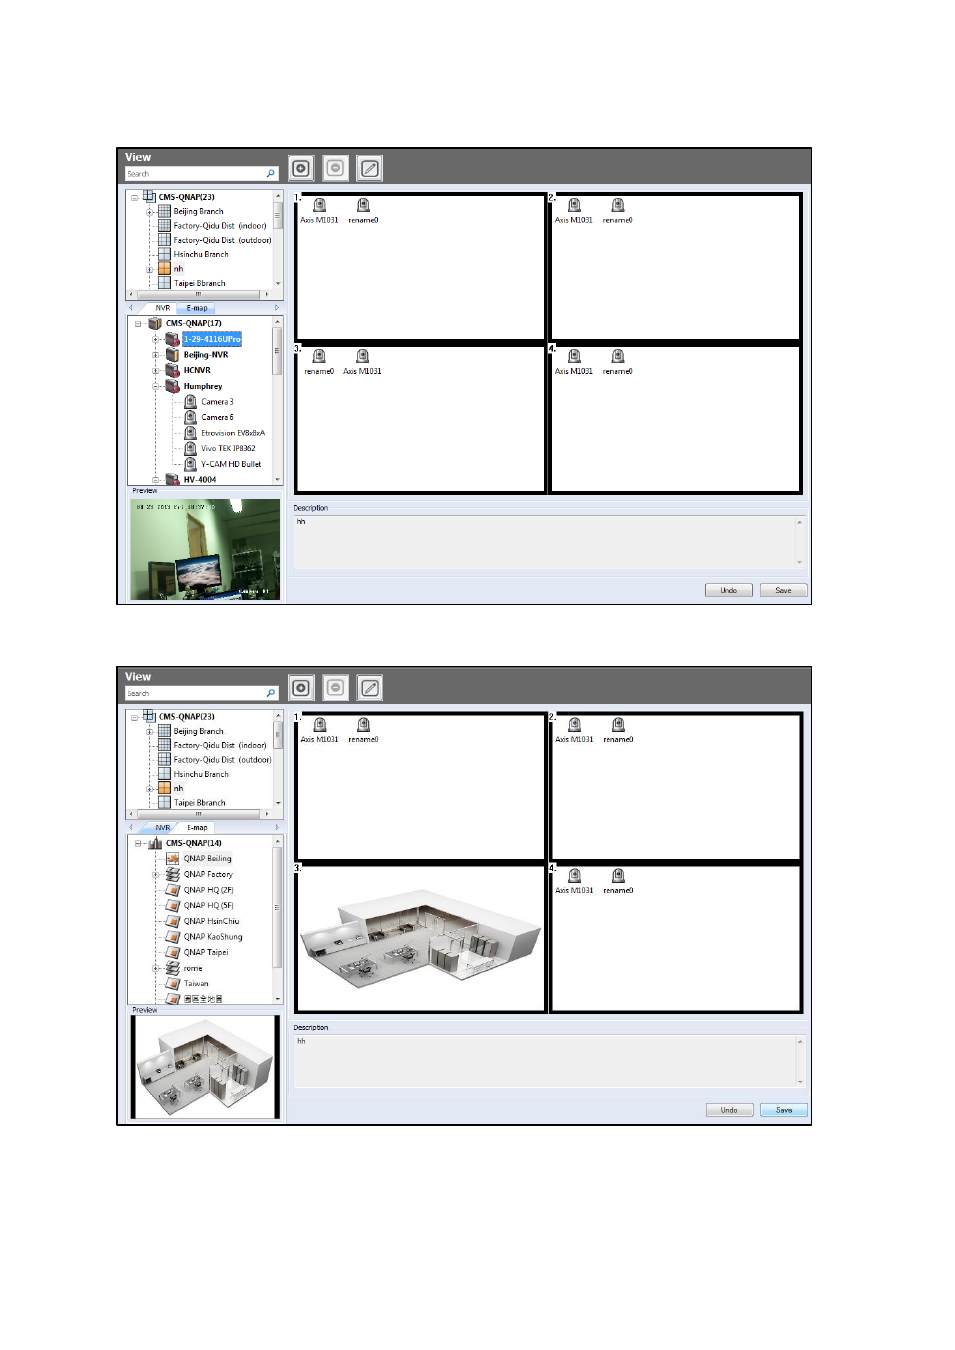Screen dimensions: 955x1350
Task: Select QNAP HQ (2F) e-map
Action: (x=208, y=890)
